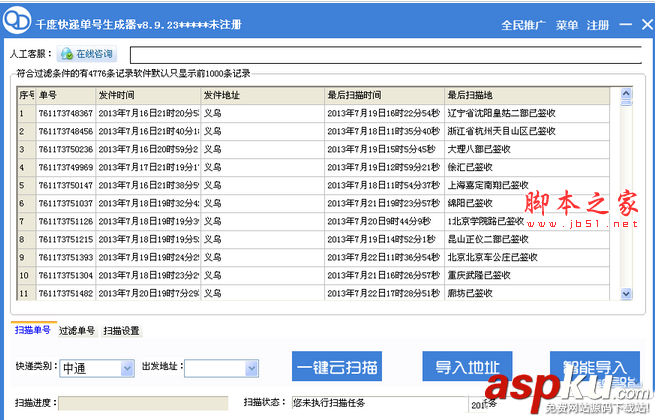This screenshot has height=420, width=655.
Task: Click the 导入地址 button
Action: (467, 367)
